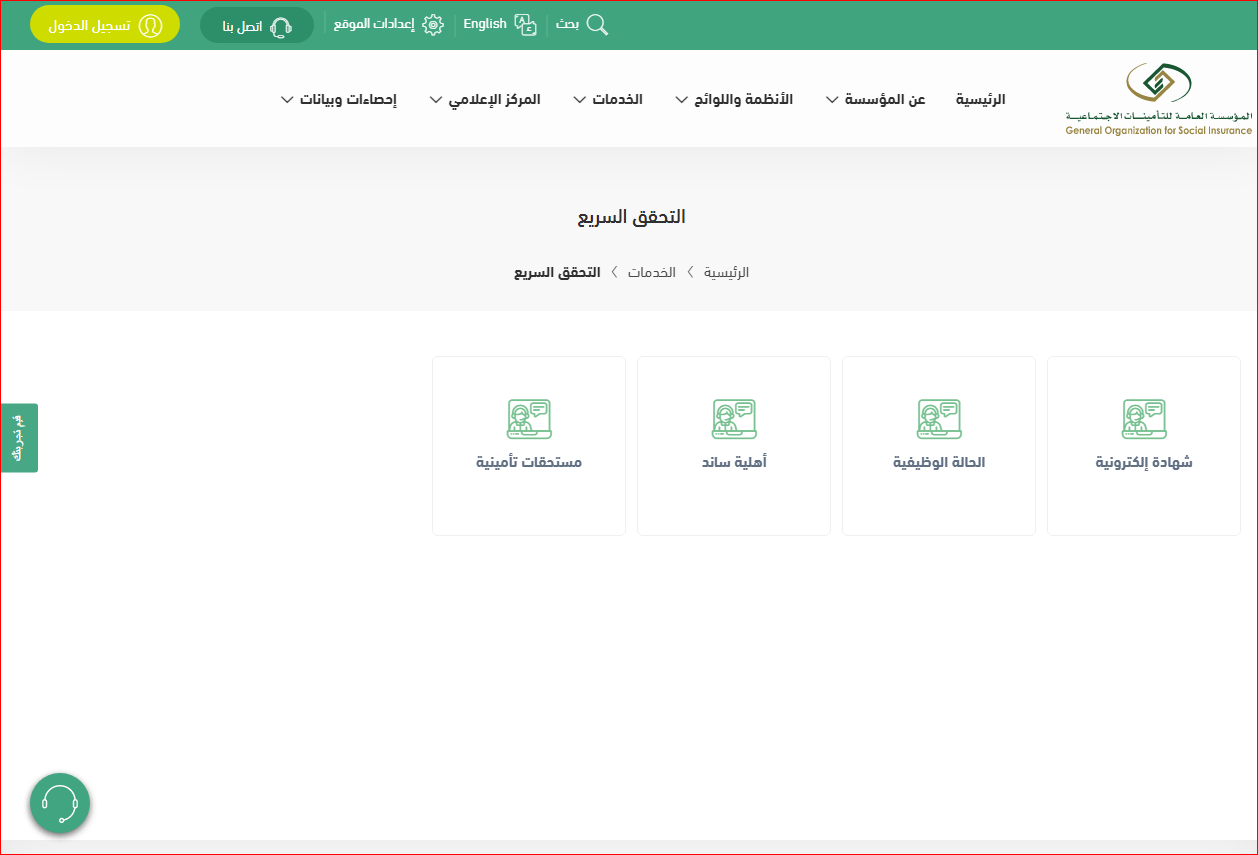Click the icon above مستحقات تأمينية

coord(529,419)
